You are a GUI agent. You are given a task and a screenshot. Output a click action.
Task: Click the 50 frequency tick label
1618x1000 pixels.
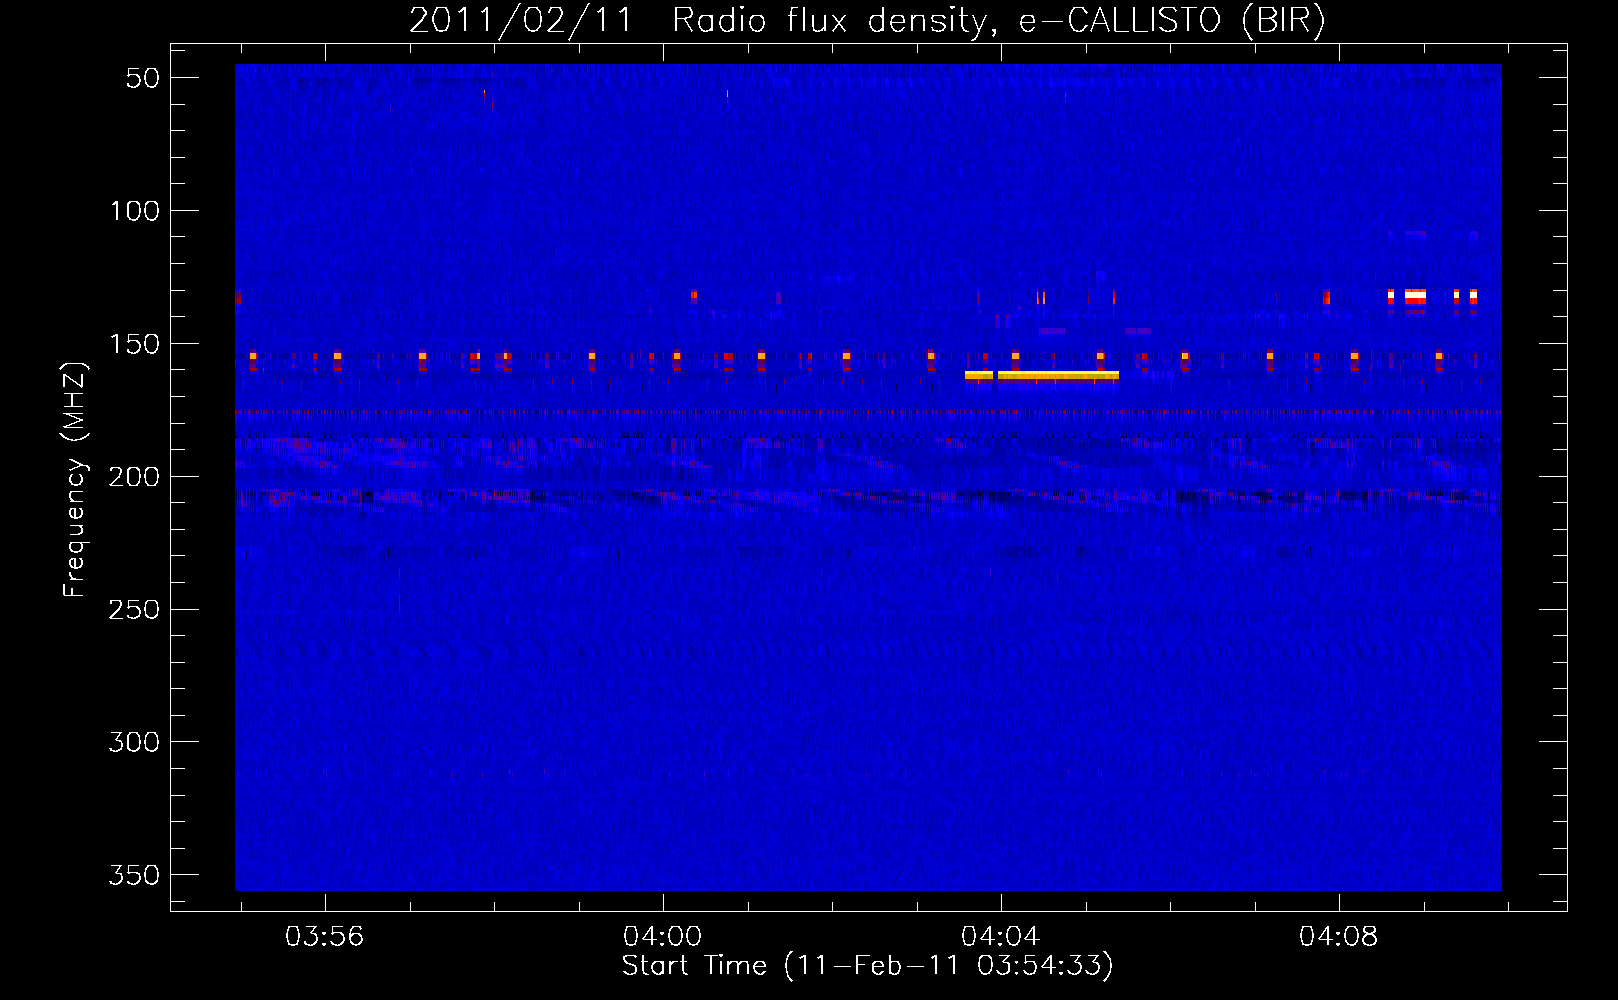(143, 78)
